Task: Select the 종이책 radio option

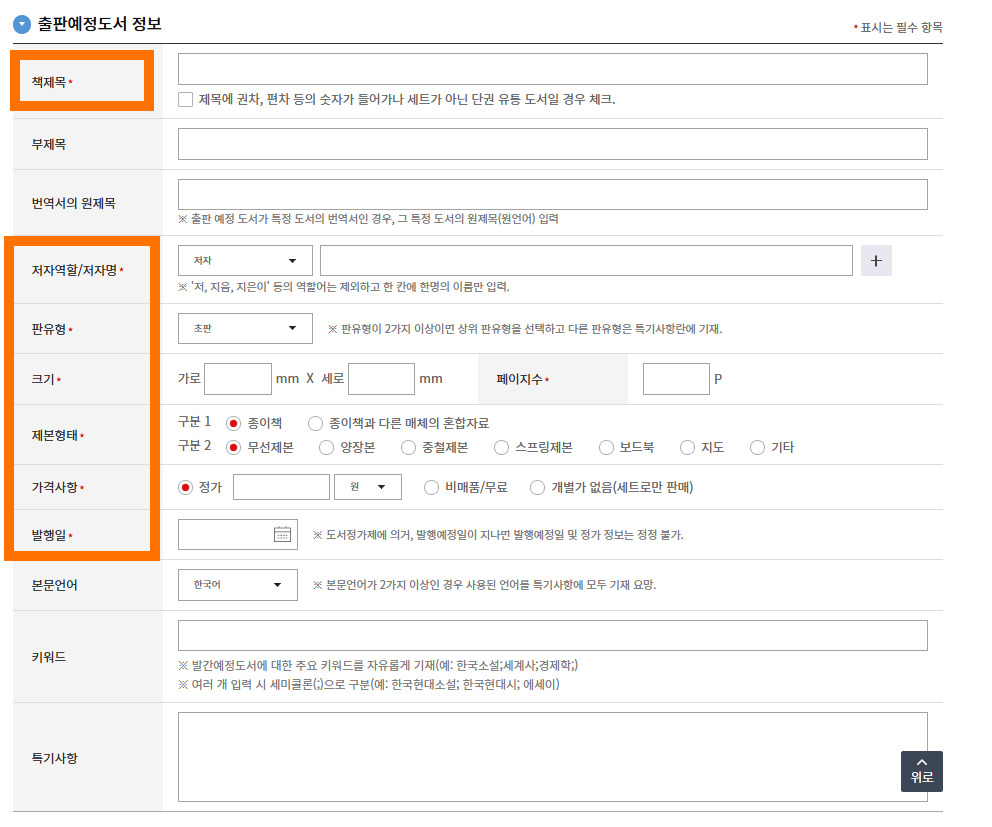Action: pyautogui.click(x=233, y=423)
